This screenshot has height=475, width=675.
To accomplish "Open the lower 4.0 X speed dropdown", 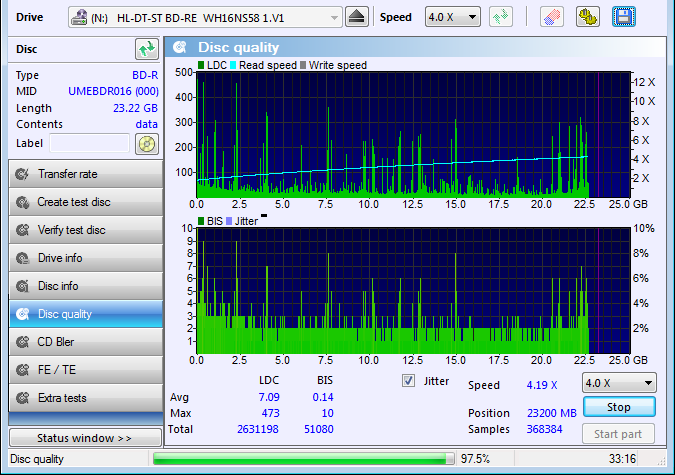I will pos(619,383).
